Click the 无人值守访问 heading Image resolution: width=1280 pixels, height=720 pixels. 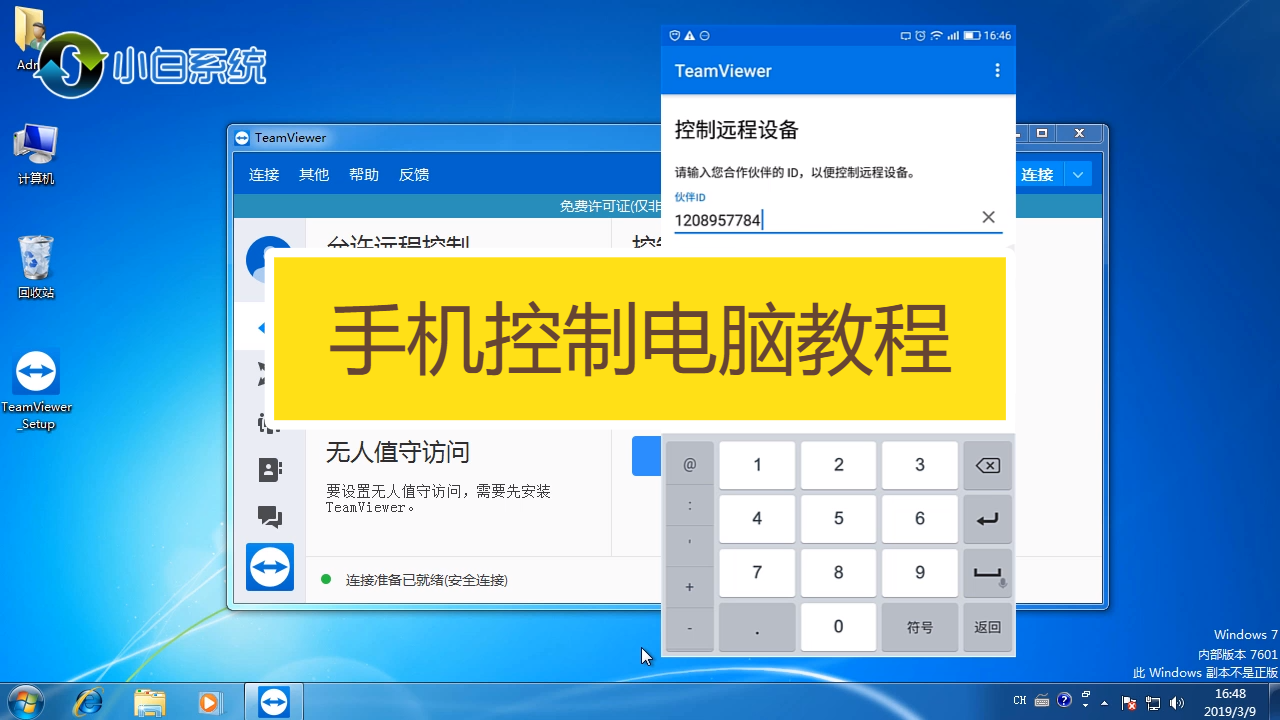[398, 452]
